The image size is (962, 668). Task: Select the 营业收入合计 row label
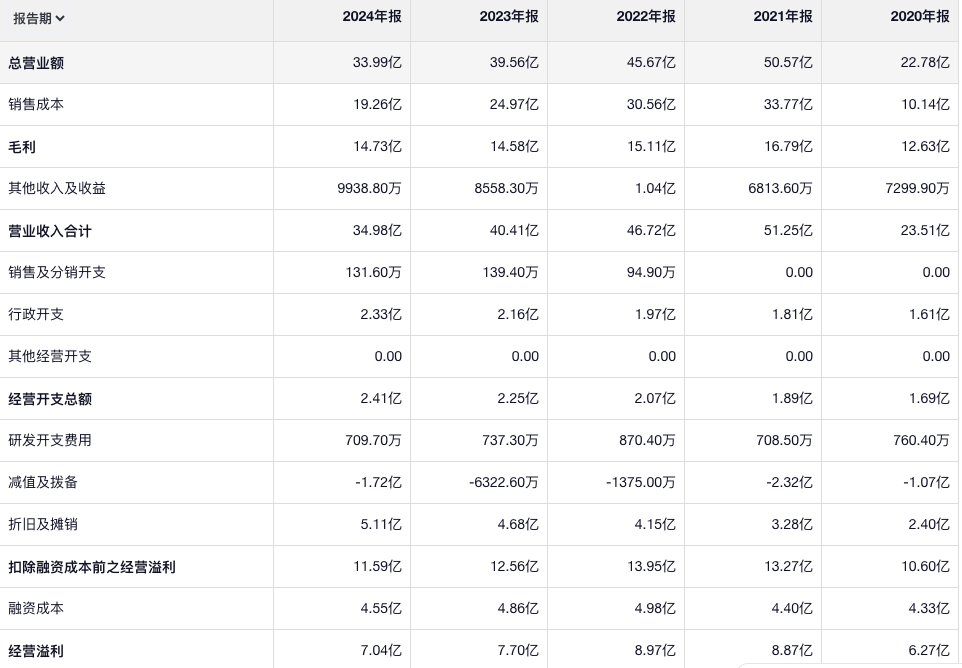50,231
